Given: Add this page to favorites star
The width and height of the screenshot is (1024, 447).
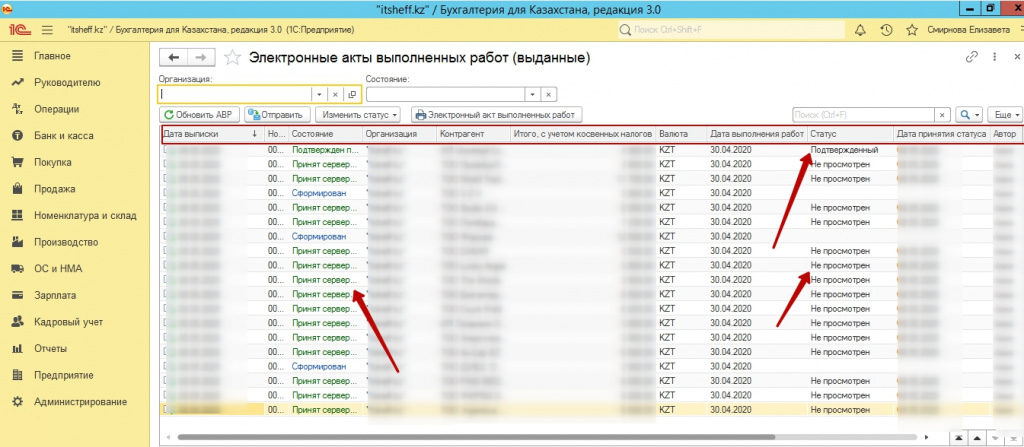Looking at the screenshot, I should pyautogui.click(x=232, y=58).
